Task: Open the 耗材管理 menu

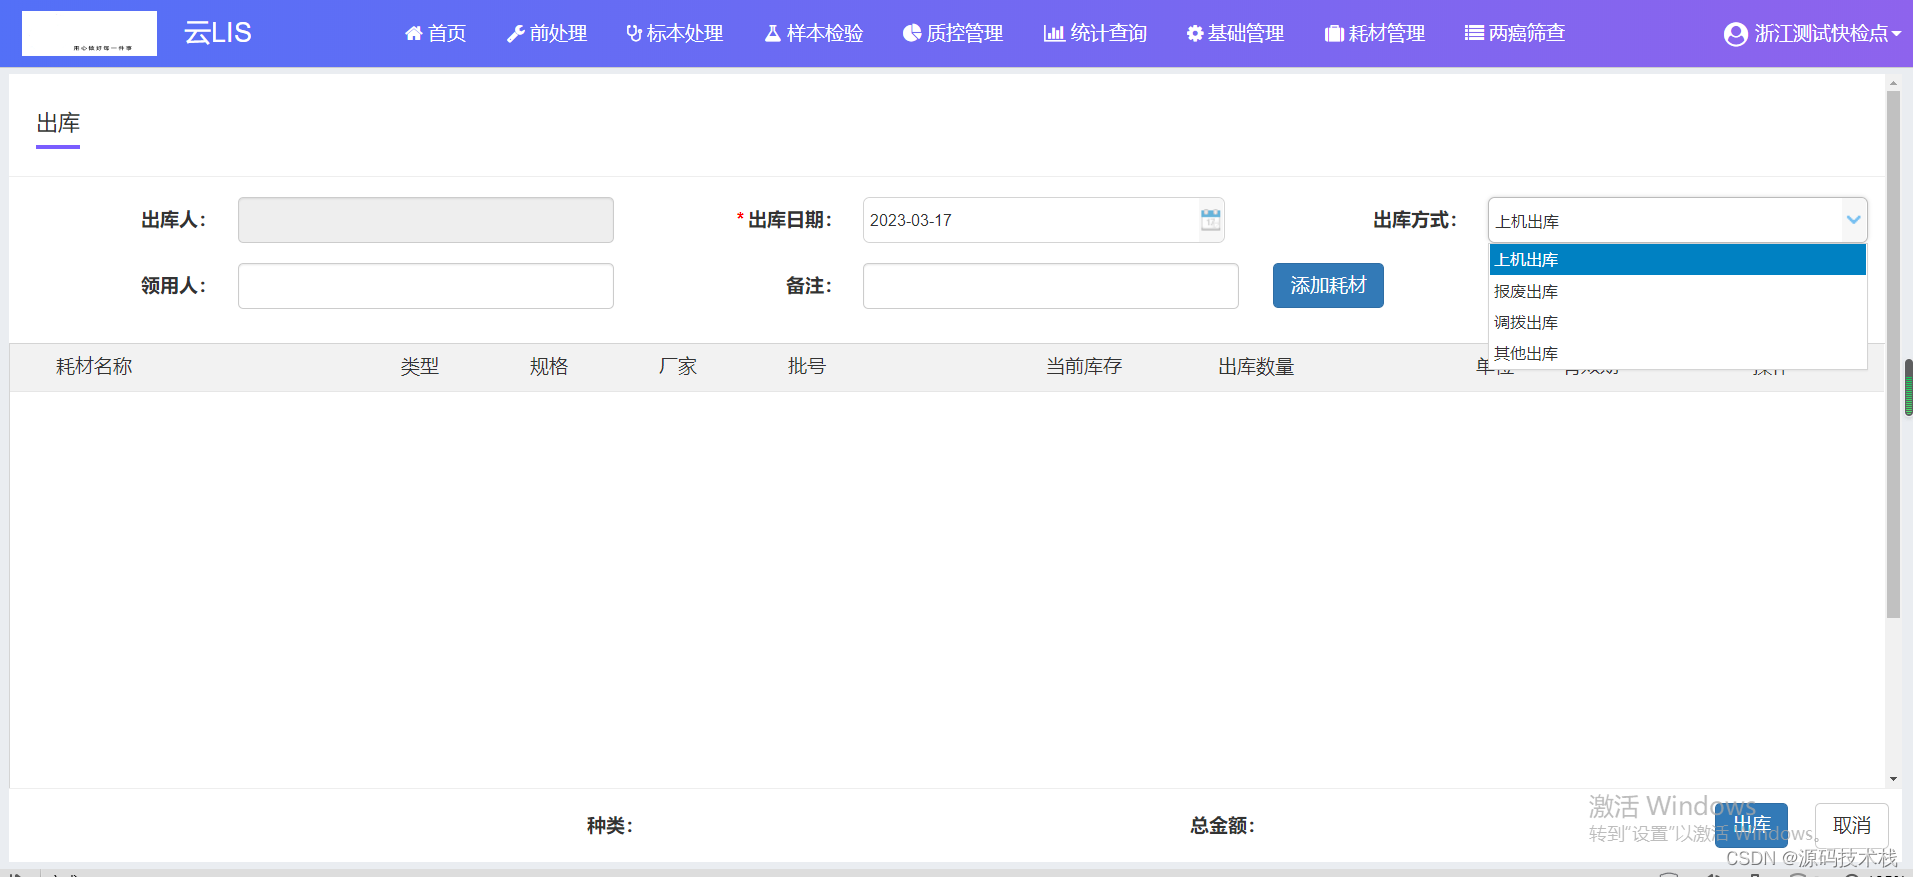Action: pyautogui.click(x=1375, y=34)
